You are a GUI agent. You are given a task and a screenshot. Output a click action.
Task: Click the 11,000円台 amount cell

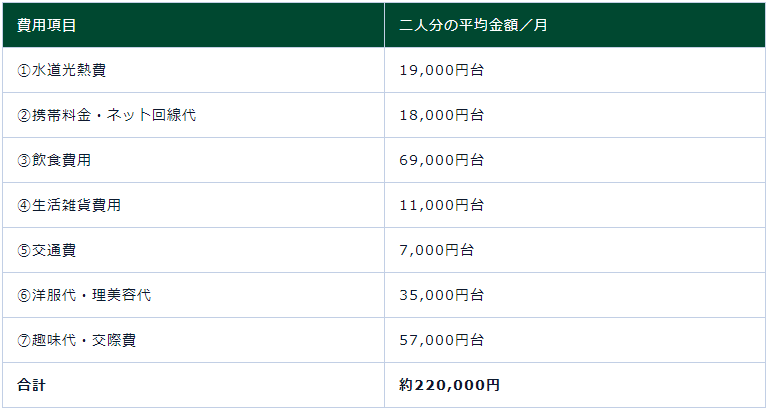point(441,205)
